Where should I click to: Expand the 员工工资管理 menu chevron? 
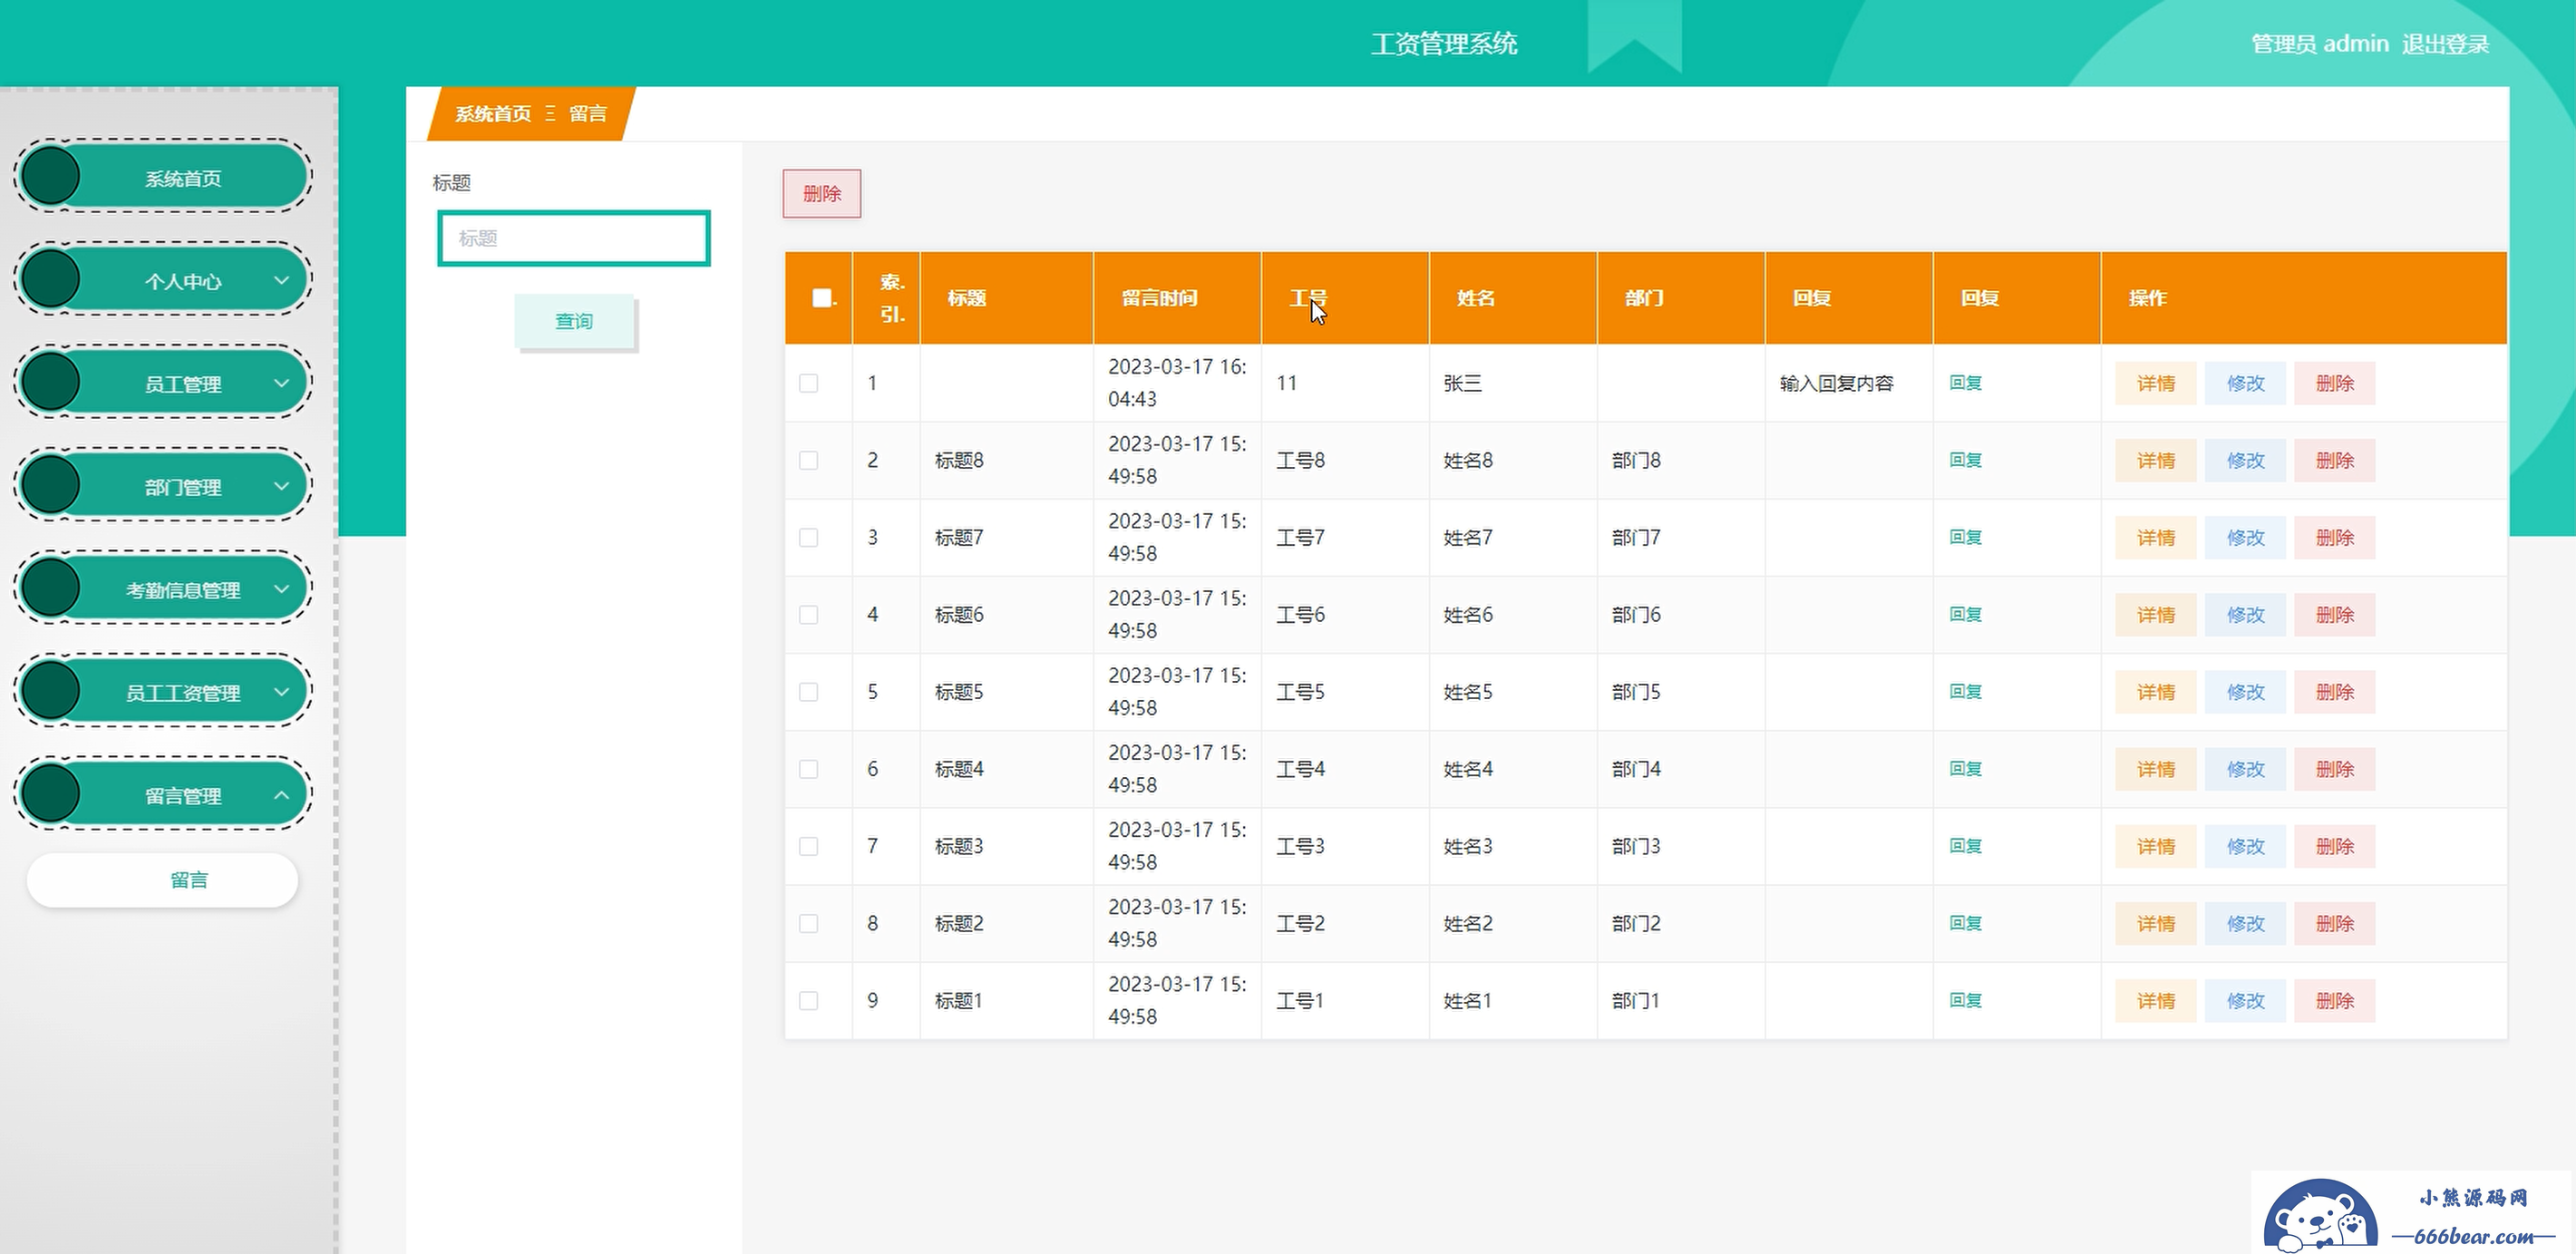click(282, 692)
